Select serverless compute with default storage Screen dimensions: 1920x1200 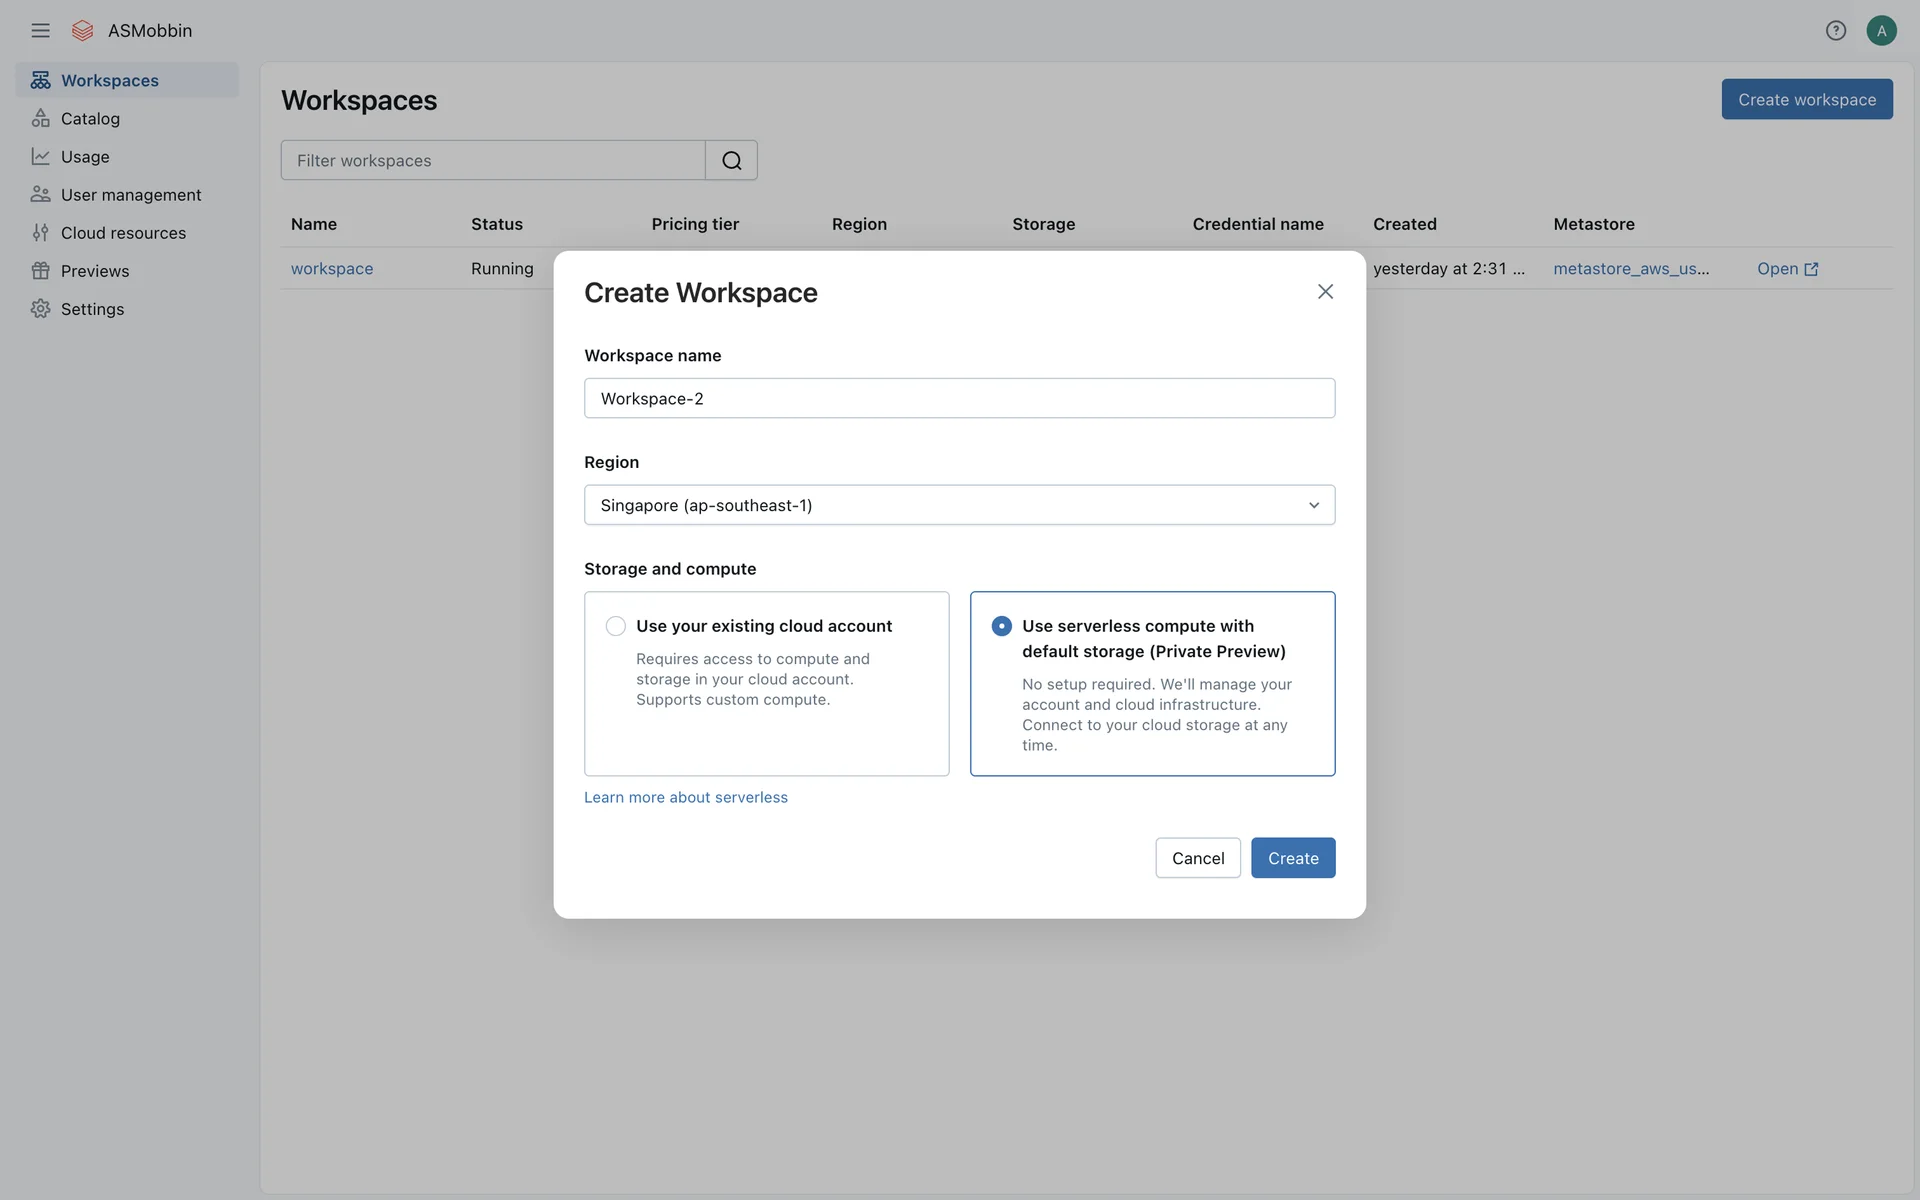[1001, 626]
